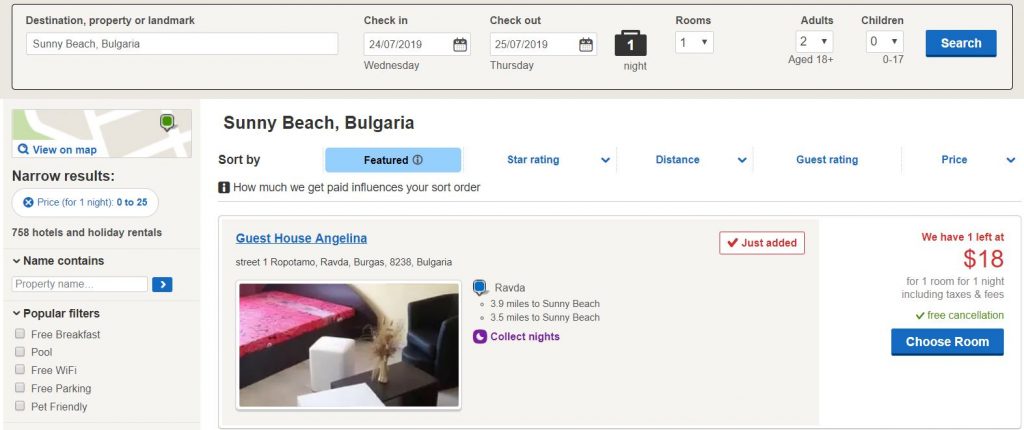Open the Rooms dropdown
The width and height of the screenshot is (1024, 430).
[694, 43]
